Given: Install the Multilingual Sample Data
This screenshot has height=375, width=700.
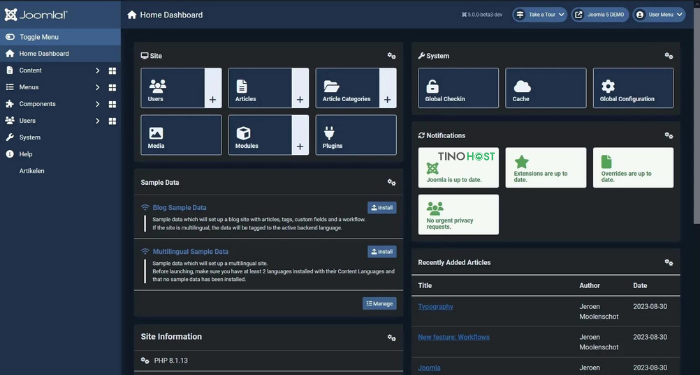Looking at the screenshot, I should [x=382, y=252].
